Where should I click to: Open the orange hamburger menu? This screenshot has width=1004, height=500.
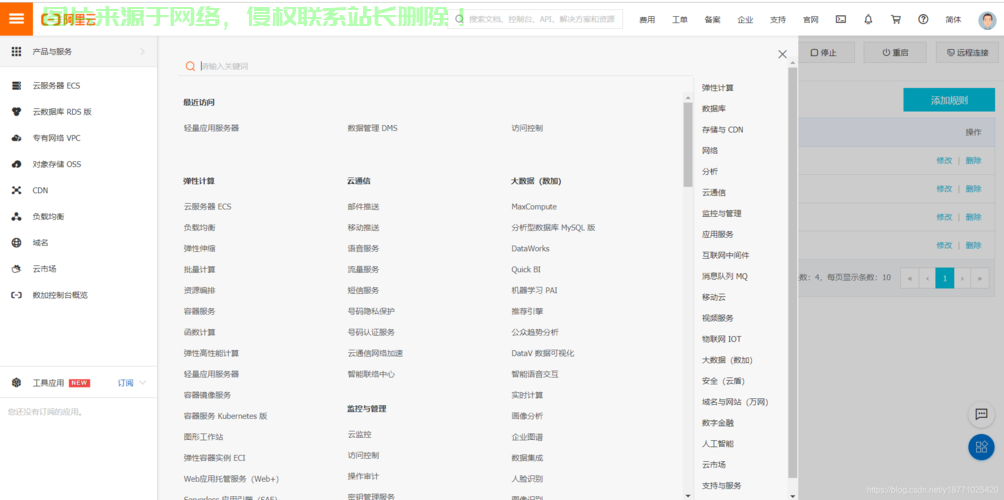17,19
